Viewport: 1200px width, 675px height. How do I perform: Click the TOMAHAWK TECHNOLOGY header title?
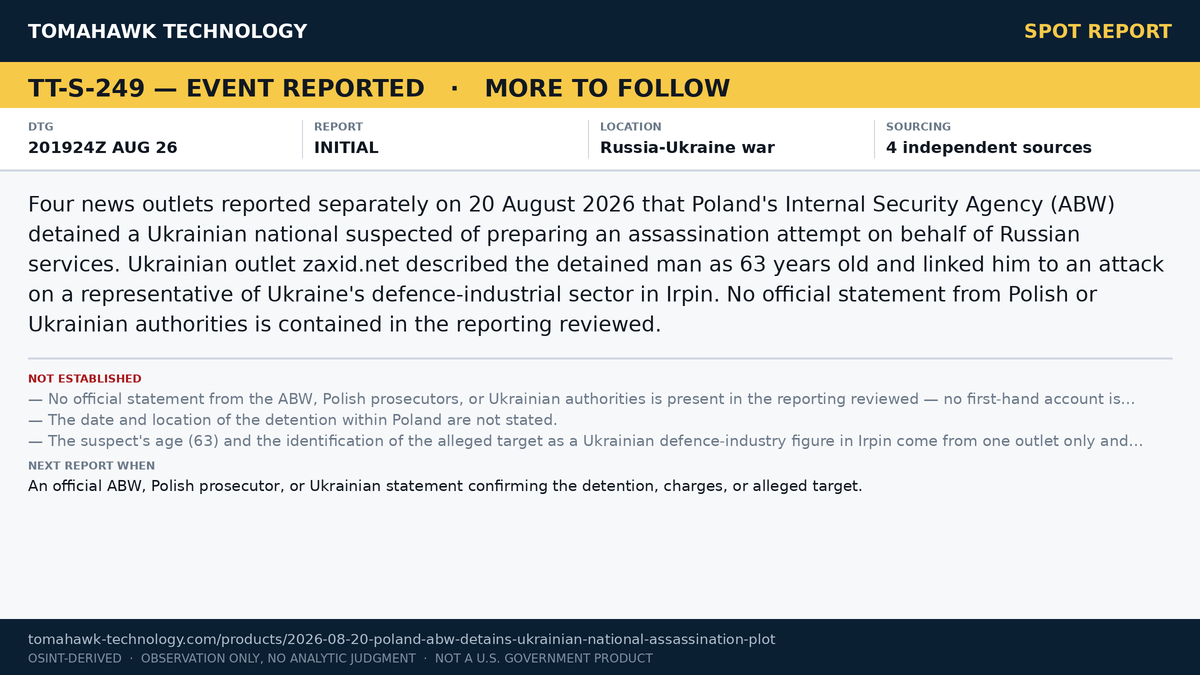(x=168, y=31)
